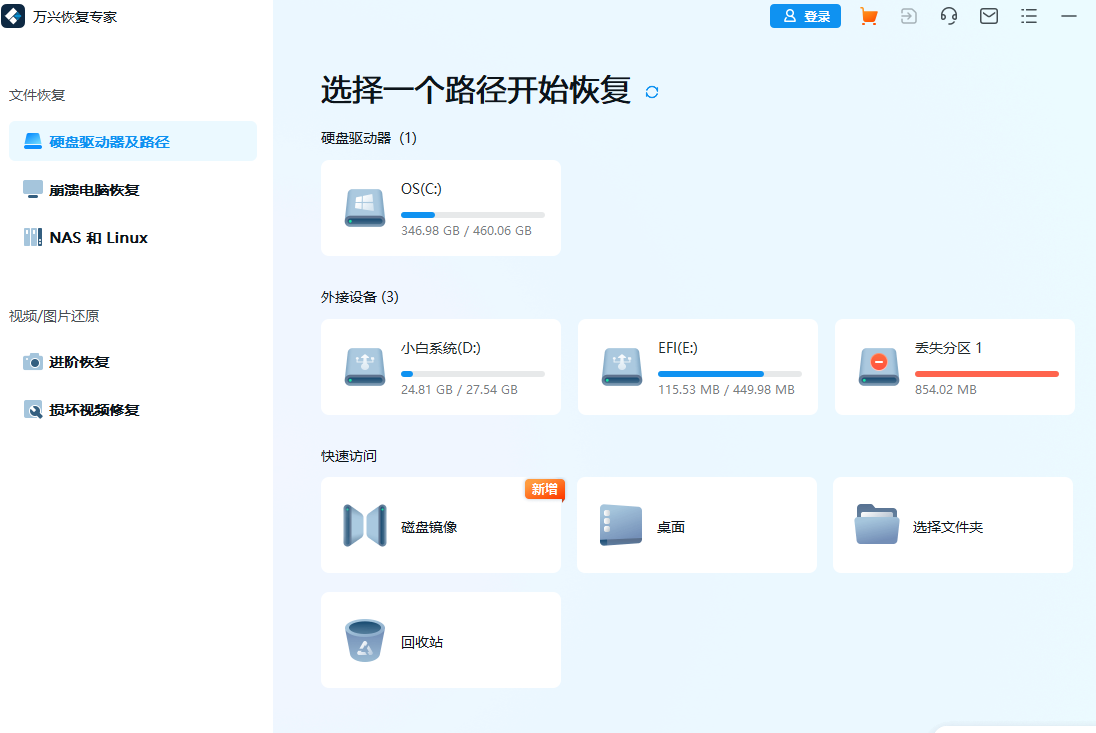1096x733 pixels.
Task: Open the 回收站 recycle bin recovery
Action: coord(440,640)
